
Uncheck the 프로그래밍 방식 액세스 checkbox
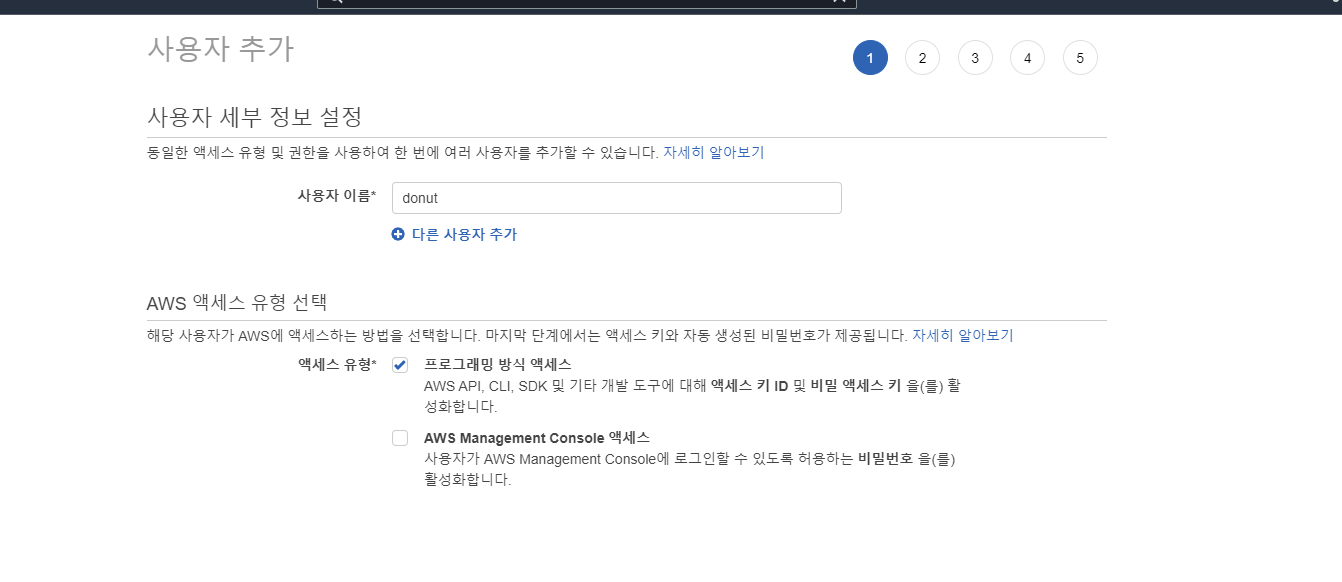pyautogui.click(x=400, y=365)
